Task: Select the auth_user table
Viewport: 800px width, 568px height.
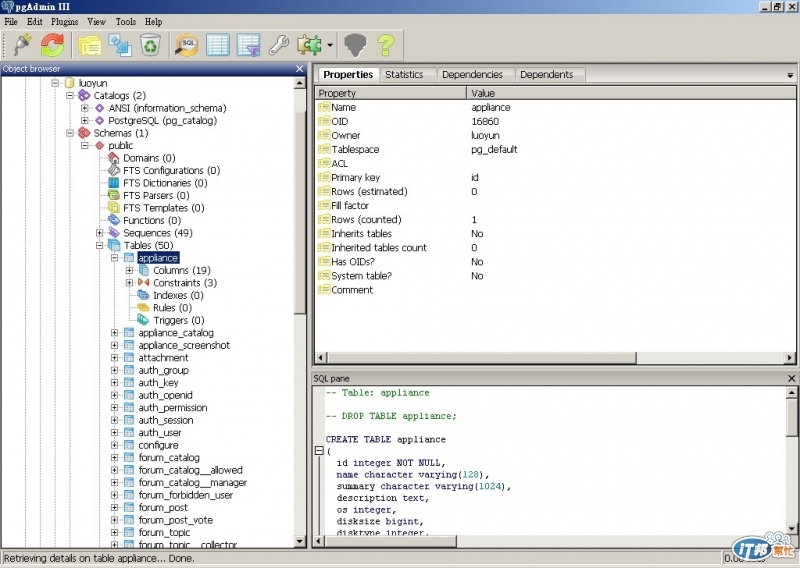Action: pyautogui.click(x=160, y=433)
